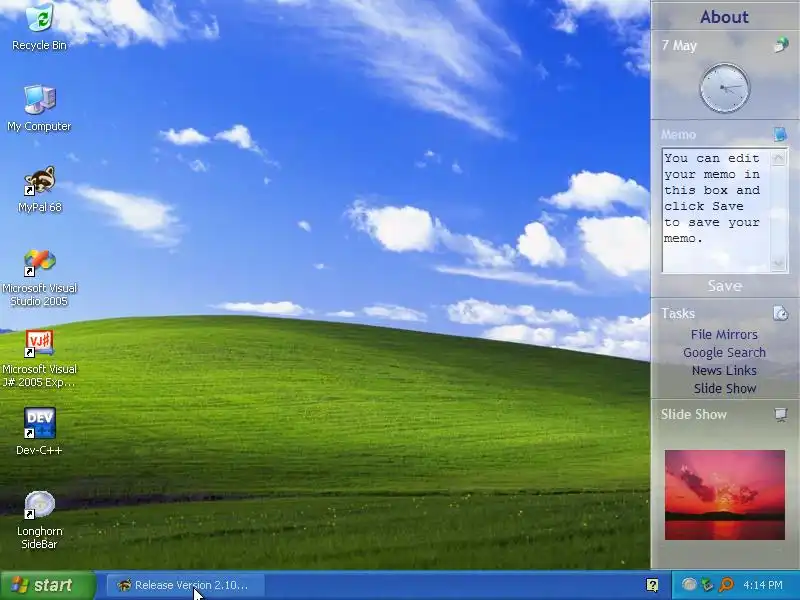
Task: Select the Longhorn SideBar desktop shortcut
Action: (x=39, y=520)
